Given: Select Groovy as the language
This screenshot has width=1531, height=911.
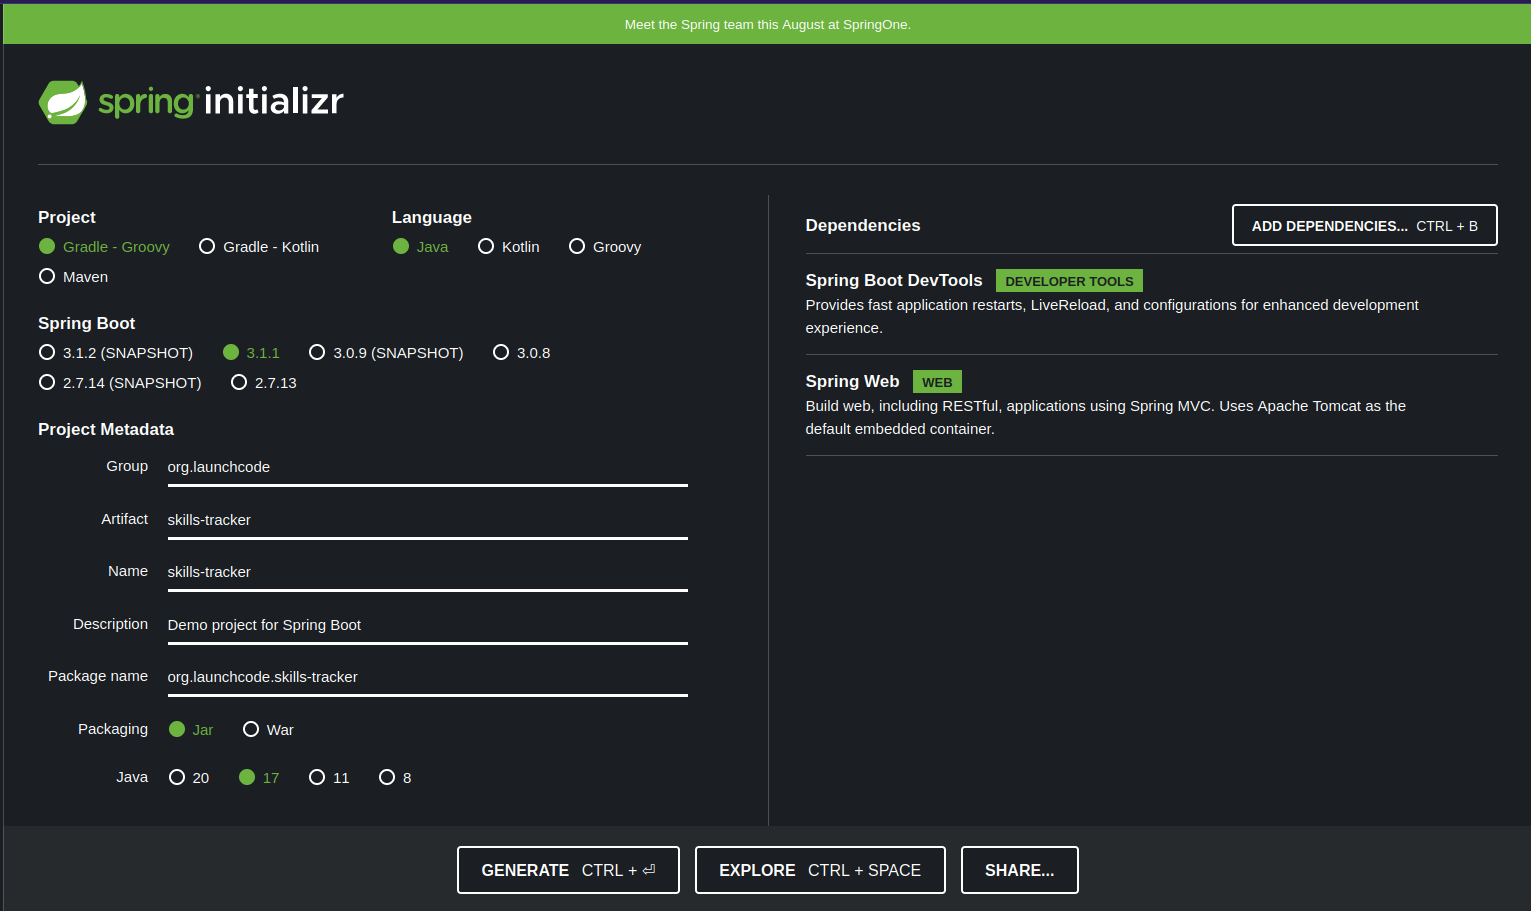Looking at the screenshot, I should point(577,247).
